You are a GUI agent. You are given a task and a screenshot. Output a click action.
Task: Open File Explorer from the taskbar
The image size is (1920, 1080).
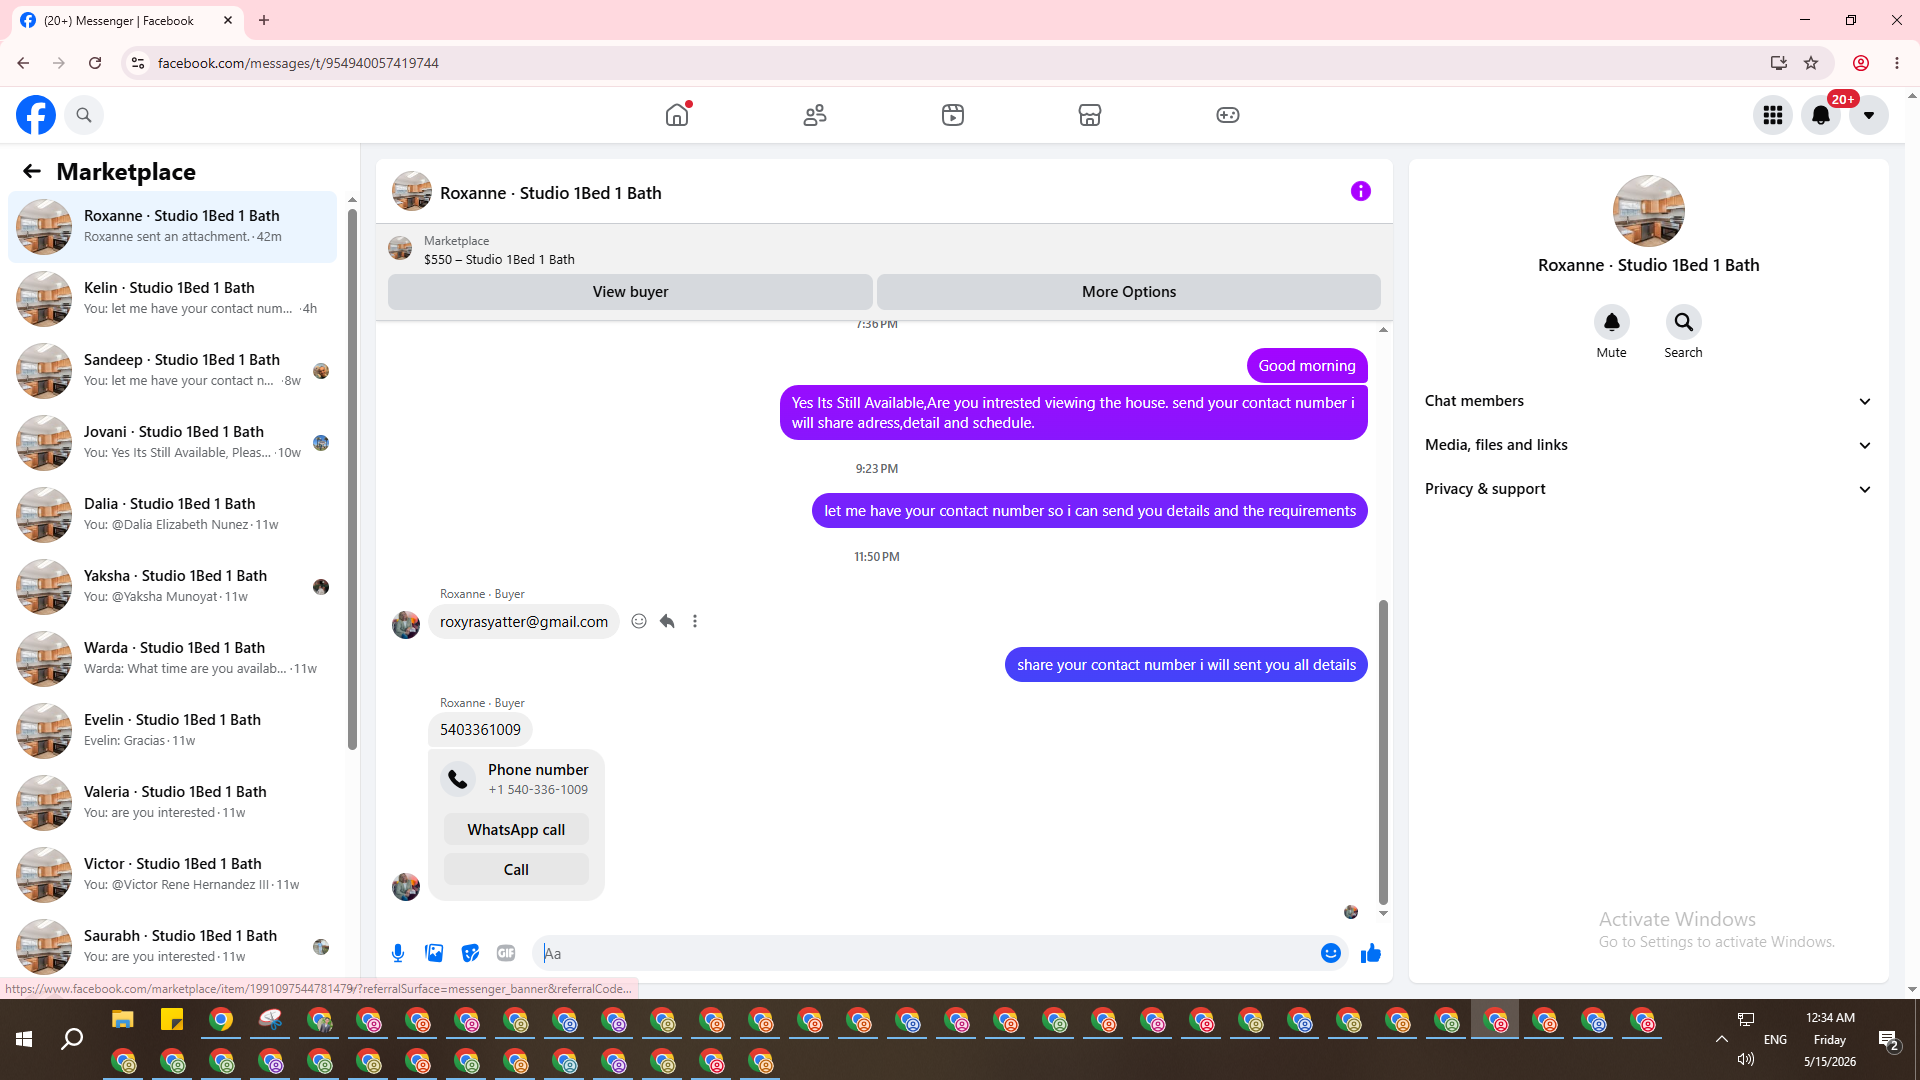pyautogui.click(x=123, y=1020)
